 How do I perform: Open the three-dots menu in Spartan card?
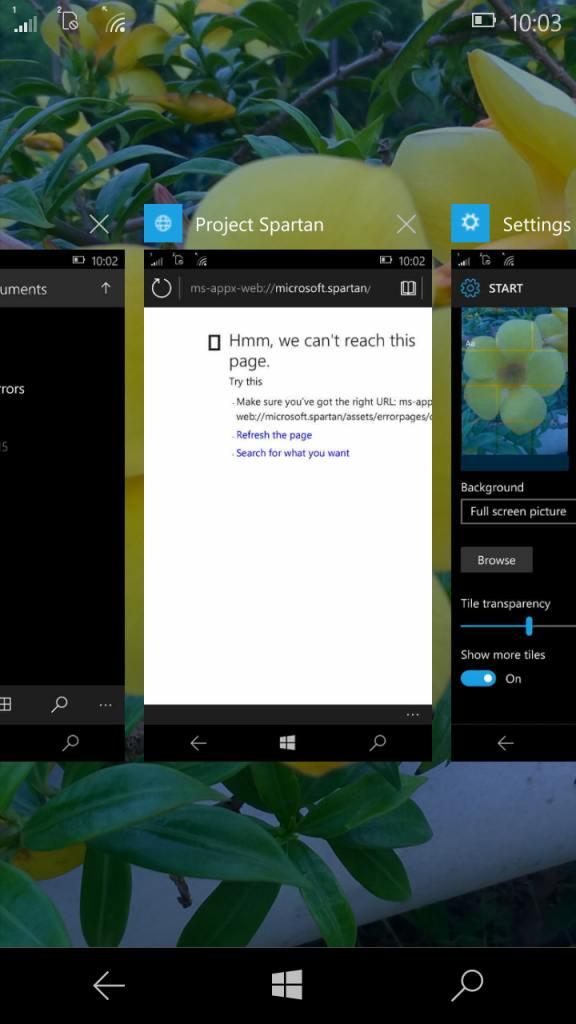(413, 714)
